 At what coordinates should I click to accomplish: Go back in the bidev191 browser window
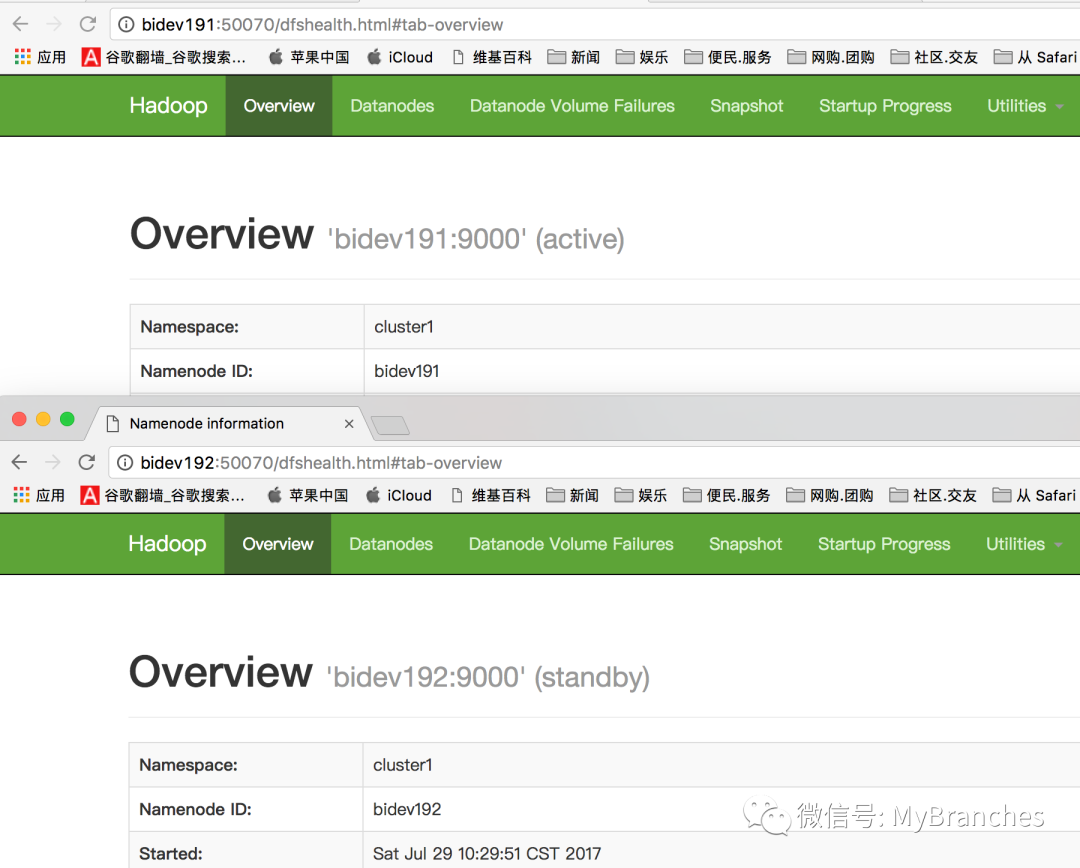(21, 24)
